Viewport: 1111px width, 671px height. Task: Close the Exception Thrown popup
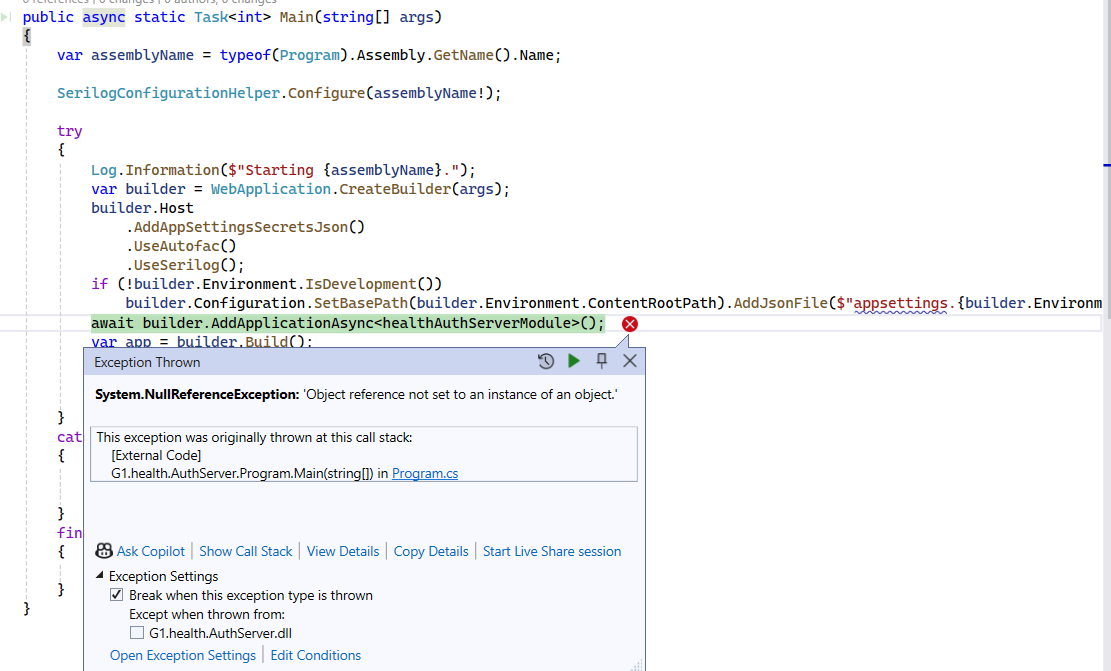click(630, 361)
